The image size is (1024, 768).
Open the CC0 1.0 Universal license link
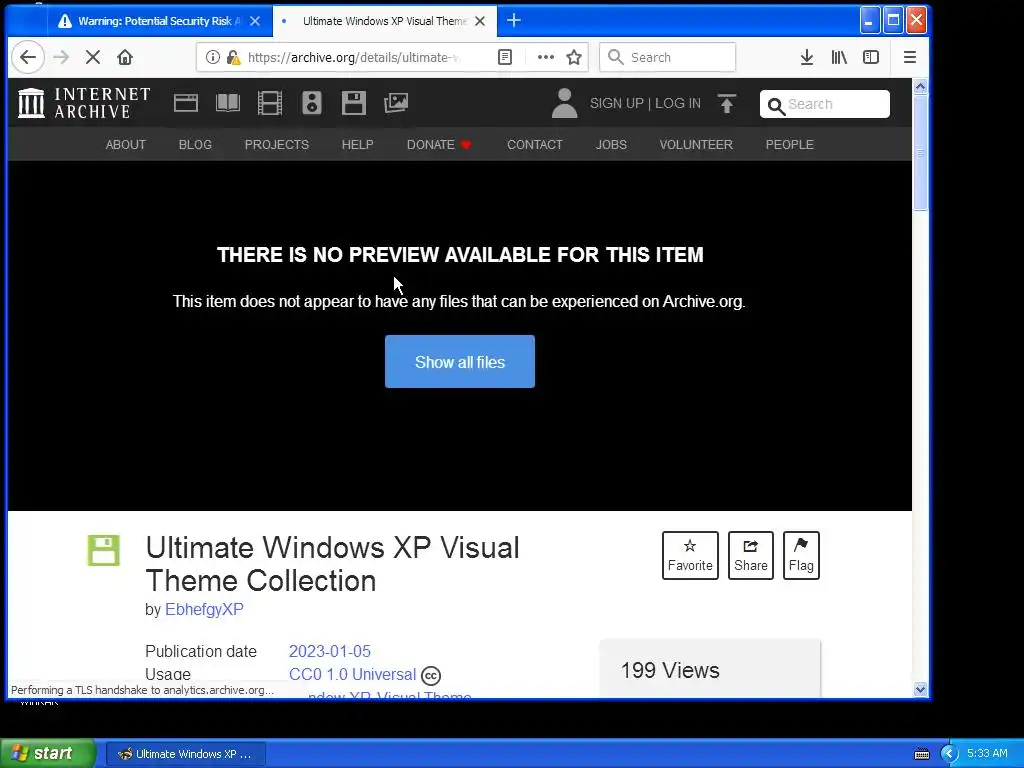click(353, 674)
